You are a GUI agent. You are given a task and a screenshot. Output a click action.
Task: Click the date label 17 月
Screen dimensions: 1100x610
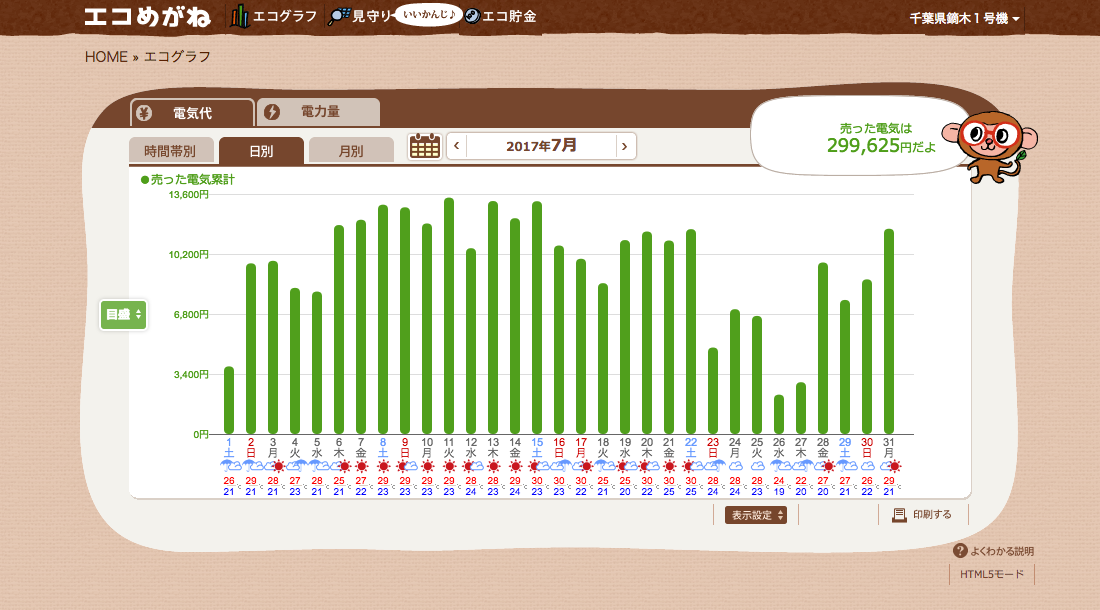[581, 448]
